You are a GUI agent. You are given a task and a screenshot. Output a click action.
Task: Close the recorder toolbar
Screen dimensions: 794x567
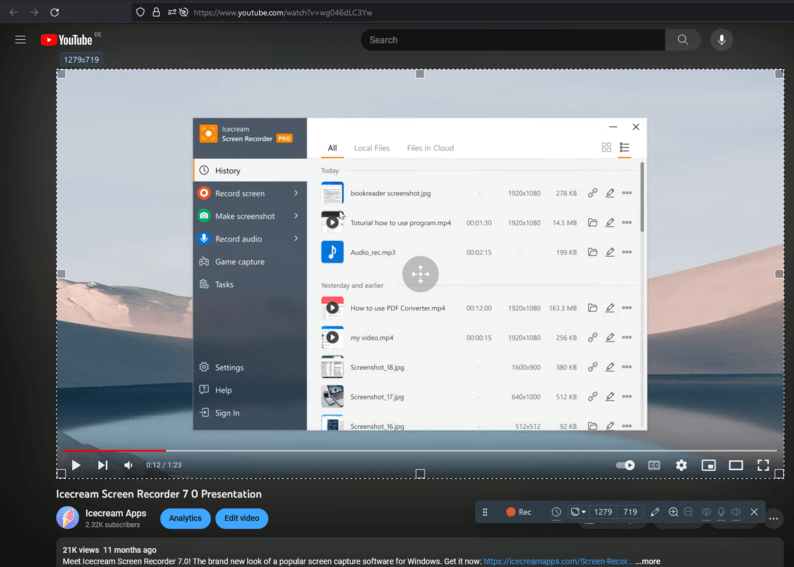[754, 512]
